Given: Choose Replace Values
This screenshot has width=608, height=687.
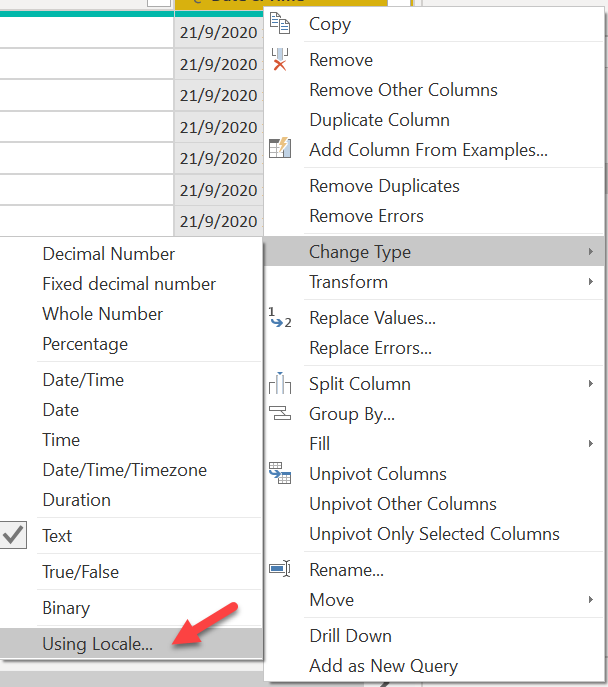Looking at the screenshot, I should coord(372,318).
